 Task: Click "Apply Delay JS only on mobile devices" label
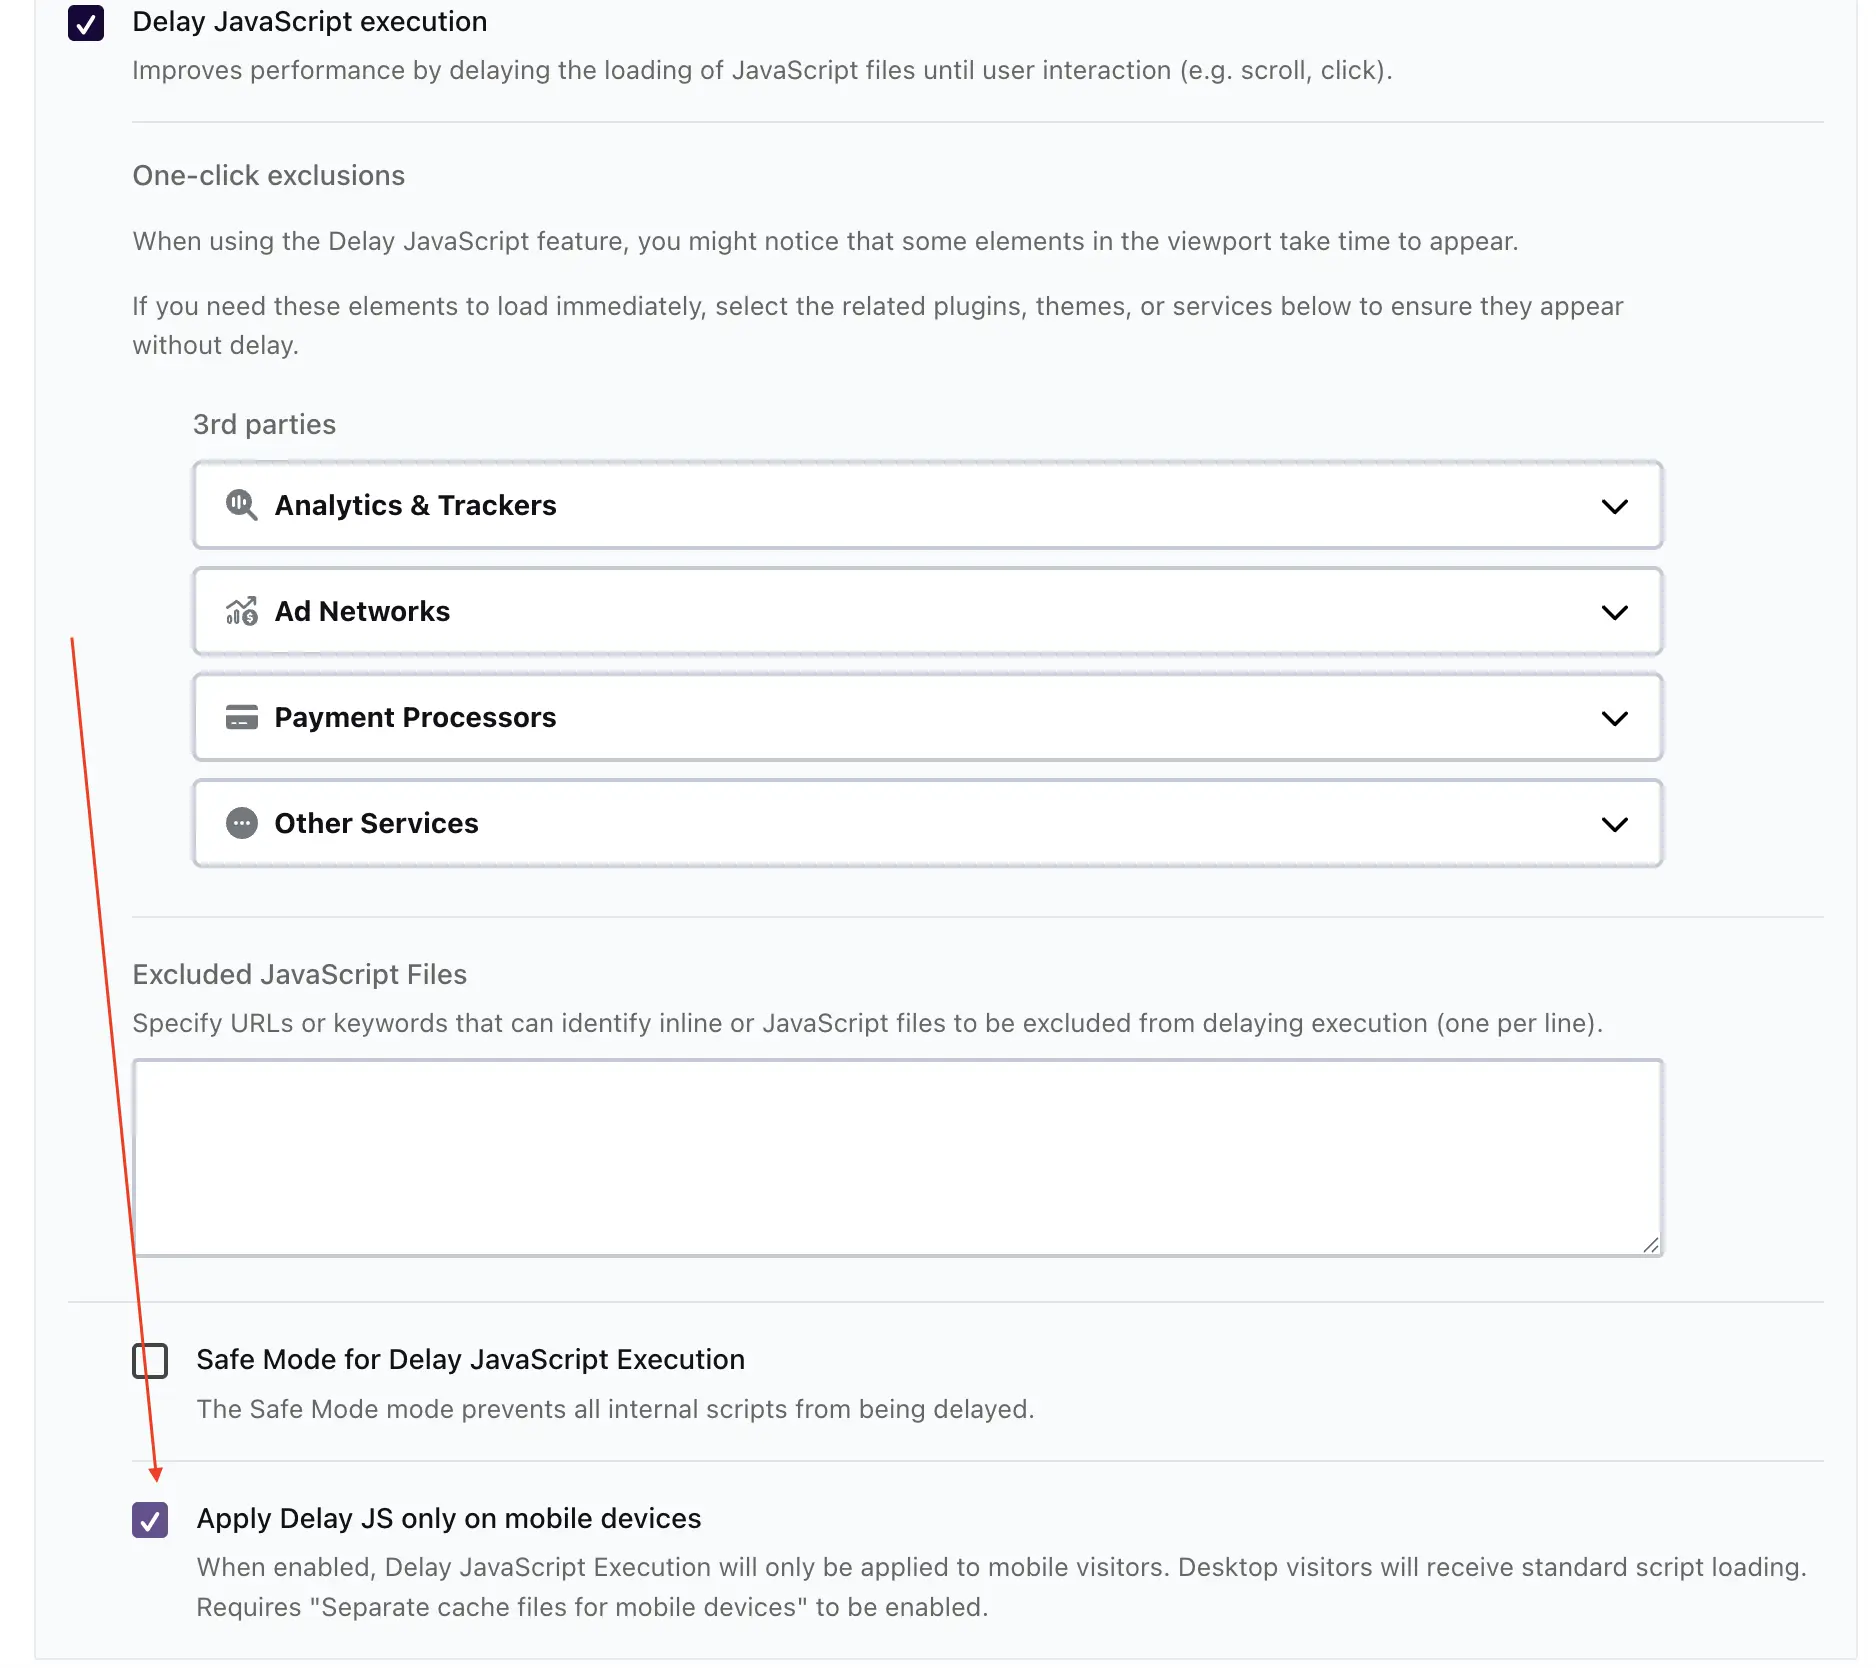click(448, 1518)
